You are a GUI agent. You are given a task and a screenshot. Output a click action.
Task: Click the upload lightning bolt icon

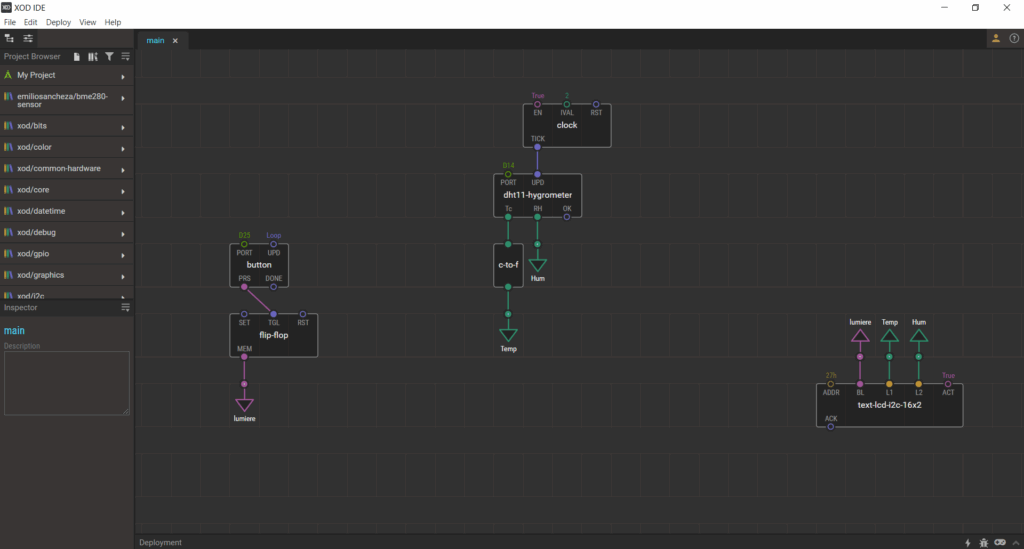[x=968, y=542]
